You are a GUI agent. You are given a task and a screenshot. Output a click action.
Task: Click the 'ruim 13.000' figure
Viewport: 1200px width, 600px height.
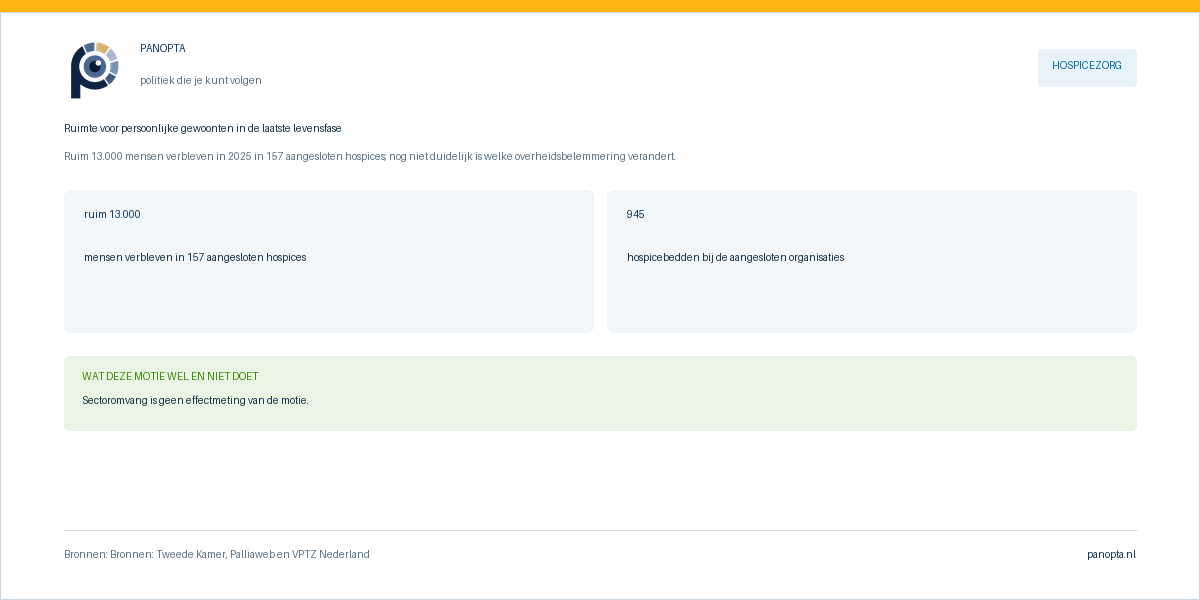112,214
